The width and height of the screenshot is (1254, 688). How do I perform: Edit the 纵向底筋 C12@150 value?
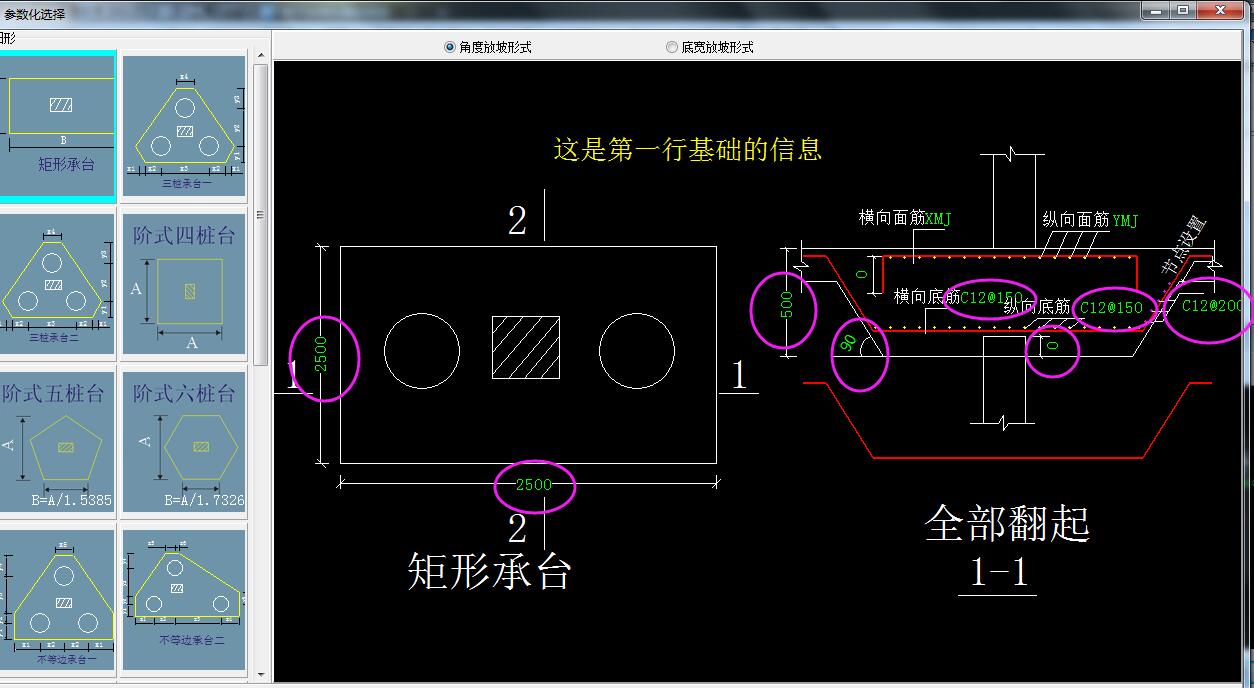tap(1112, 308)
